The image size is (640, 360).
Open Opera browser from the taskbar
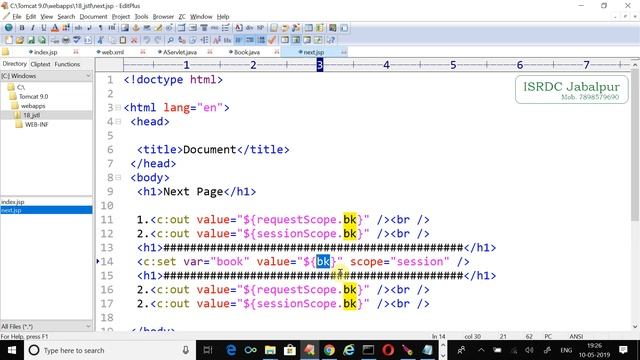(x=388, y=350)
